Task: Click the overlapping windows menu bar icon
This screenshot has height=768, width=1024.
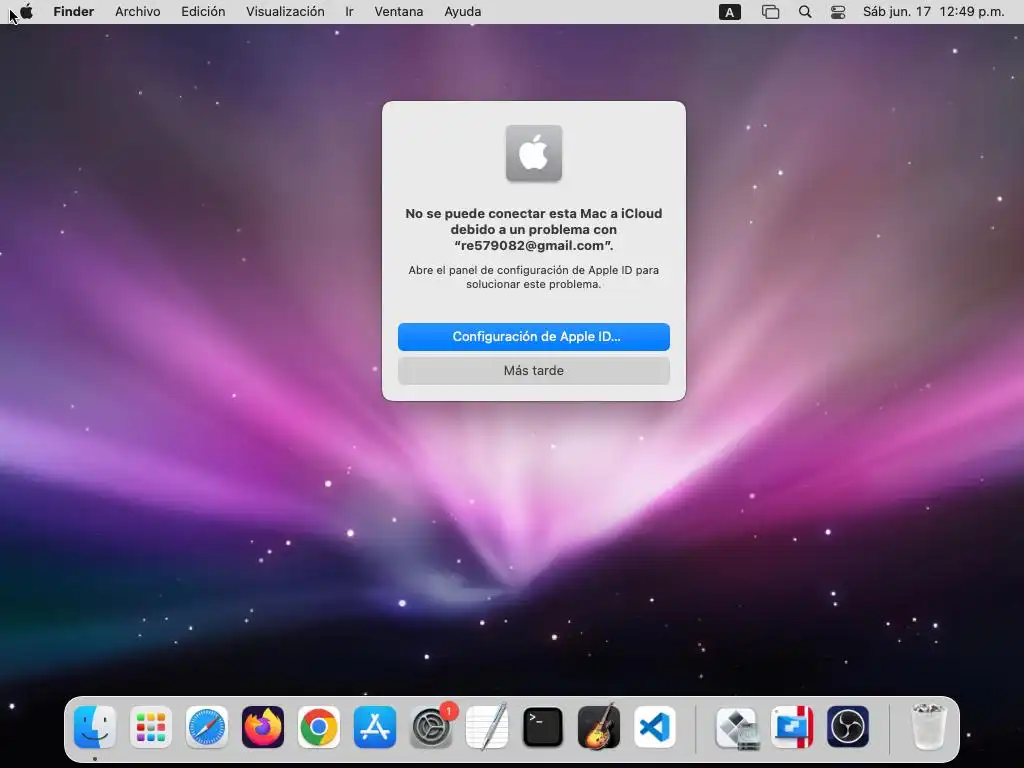Action: point(771,12)
